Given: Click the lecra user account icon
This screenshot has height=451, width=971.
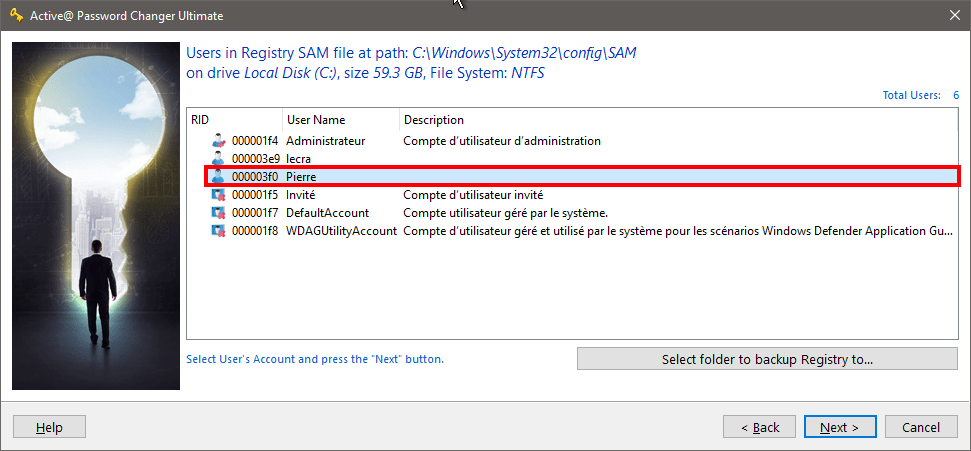Looking at the screenshot, I should (218, 159).
